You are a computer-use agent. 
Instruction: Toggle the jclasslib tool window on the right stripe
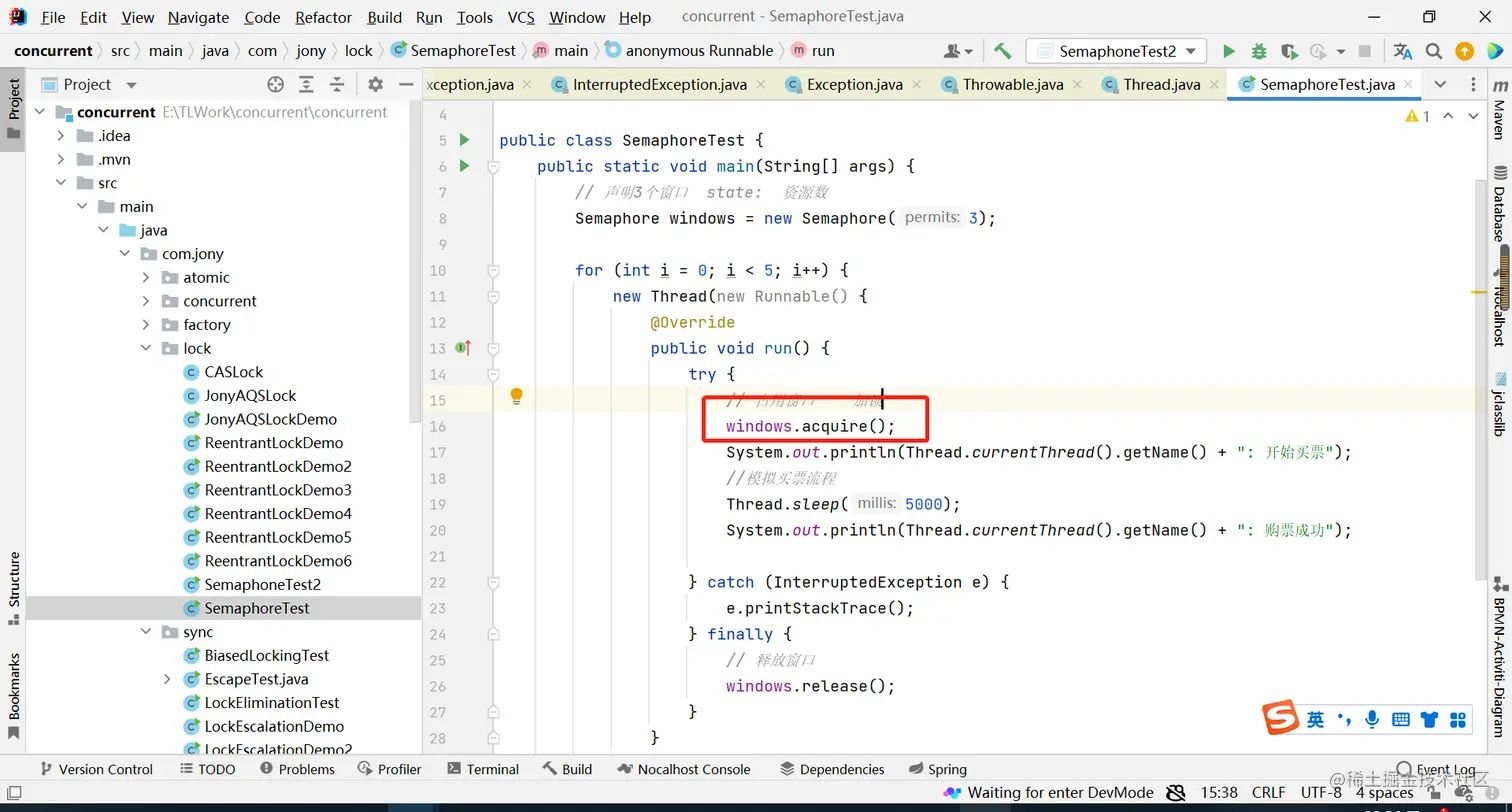pos(1499,404)
